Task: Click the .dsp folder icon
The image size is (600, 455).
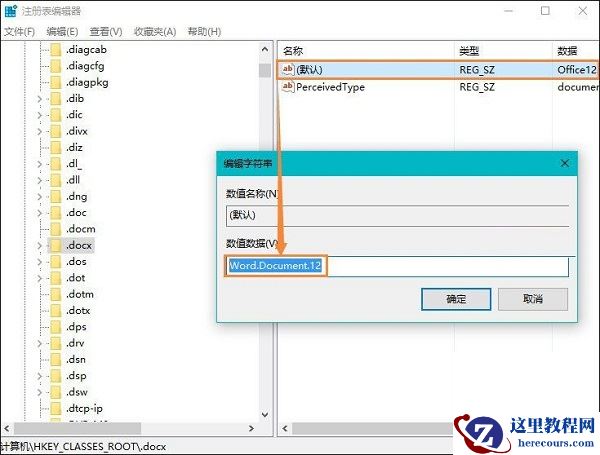Action: coord(56,376)
